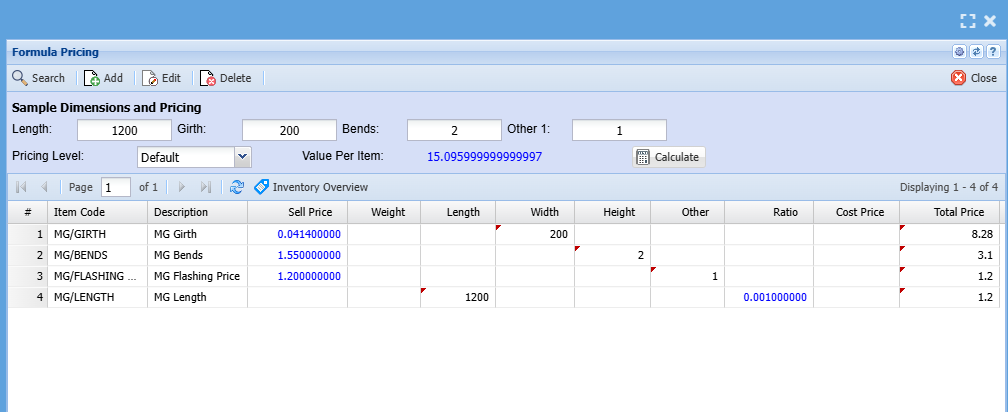Click the page number box

[x=116, y=187]
